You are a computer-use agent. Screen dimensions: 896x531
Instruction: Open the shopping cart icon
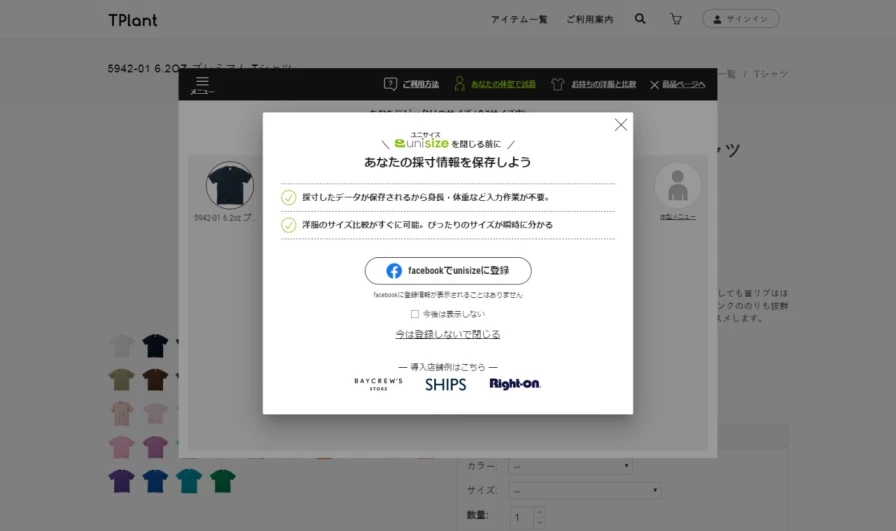click(x=676, y=19)
